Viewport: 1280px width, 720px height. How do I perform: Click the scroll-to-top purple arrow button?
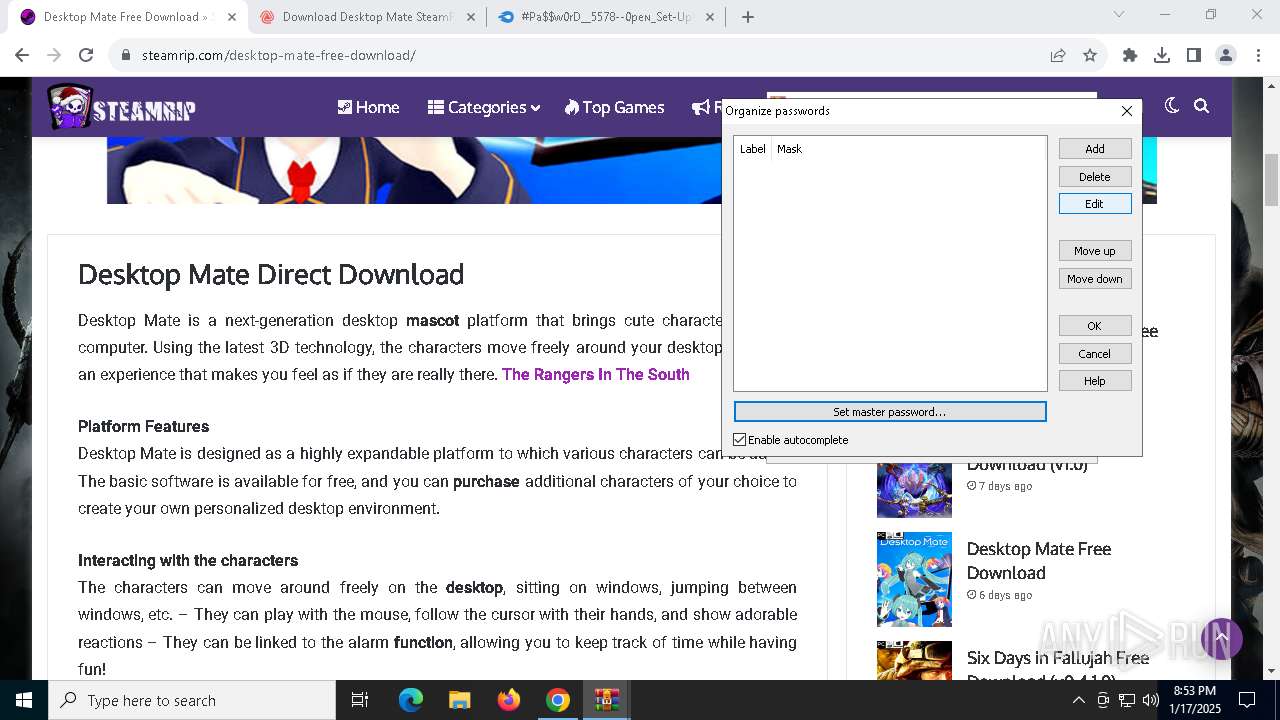pyautogui.click(x=1221, y=638)
